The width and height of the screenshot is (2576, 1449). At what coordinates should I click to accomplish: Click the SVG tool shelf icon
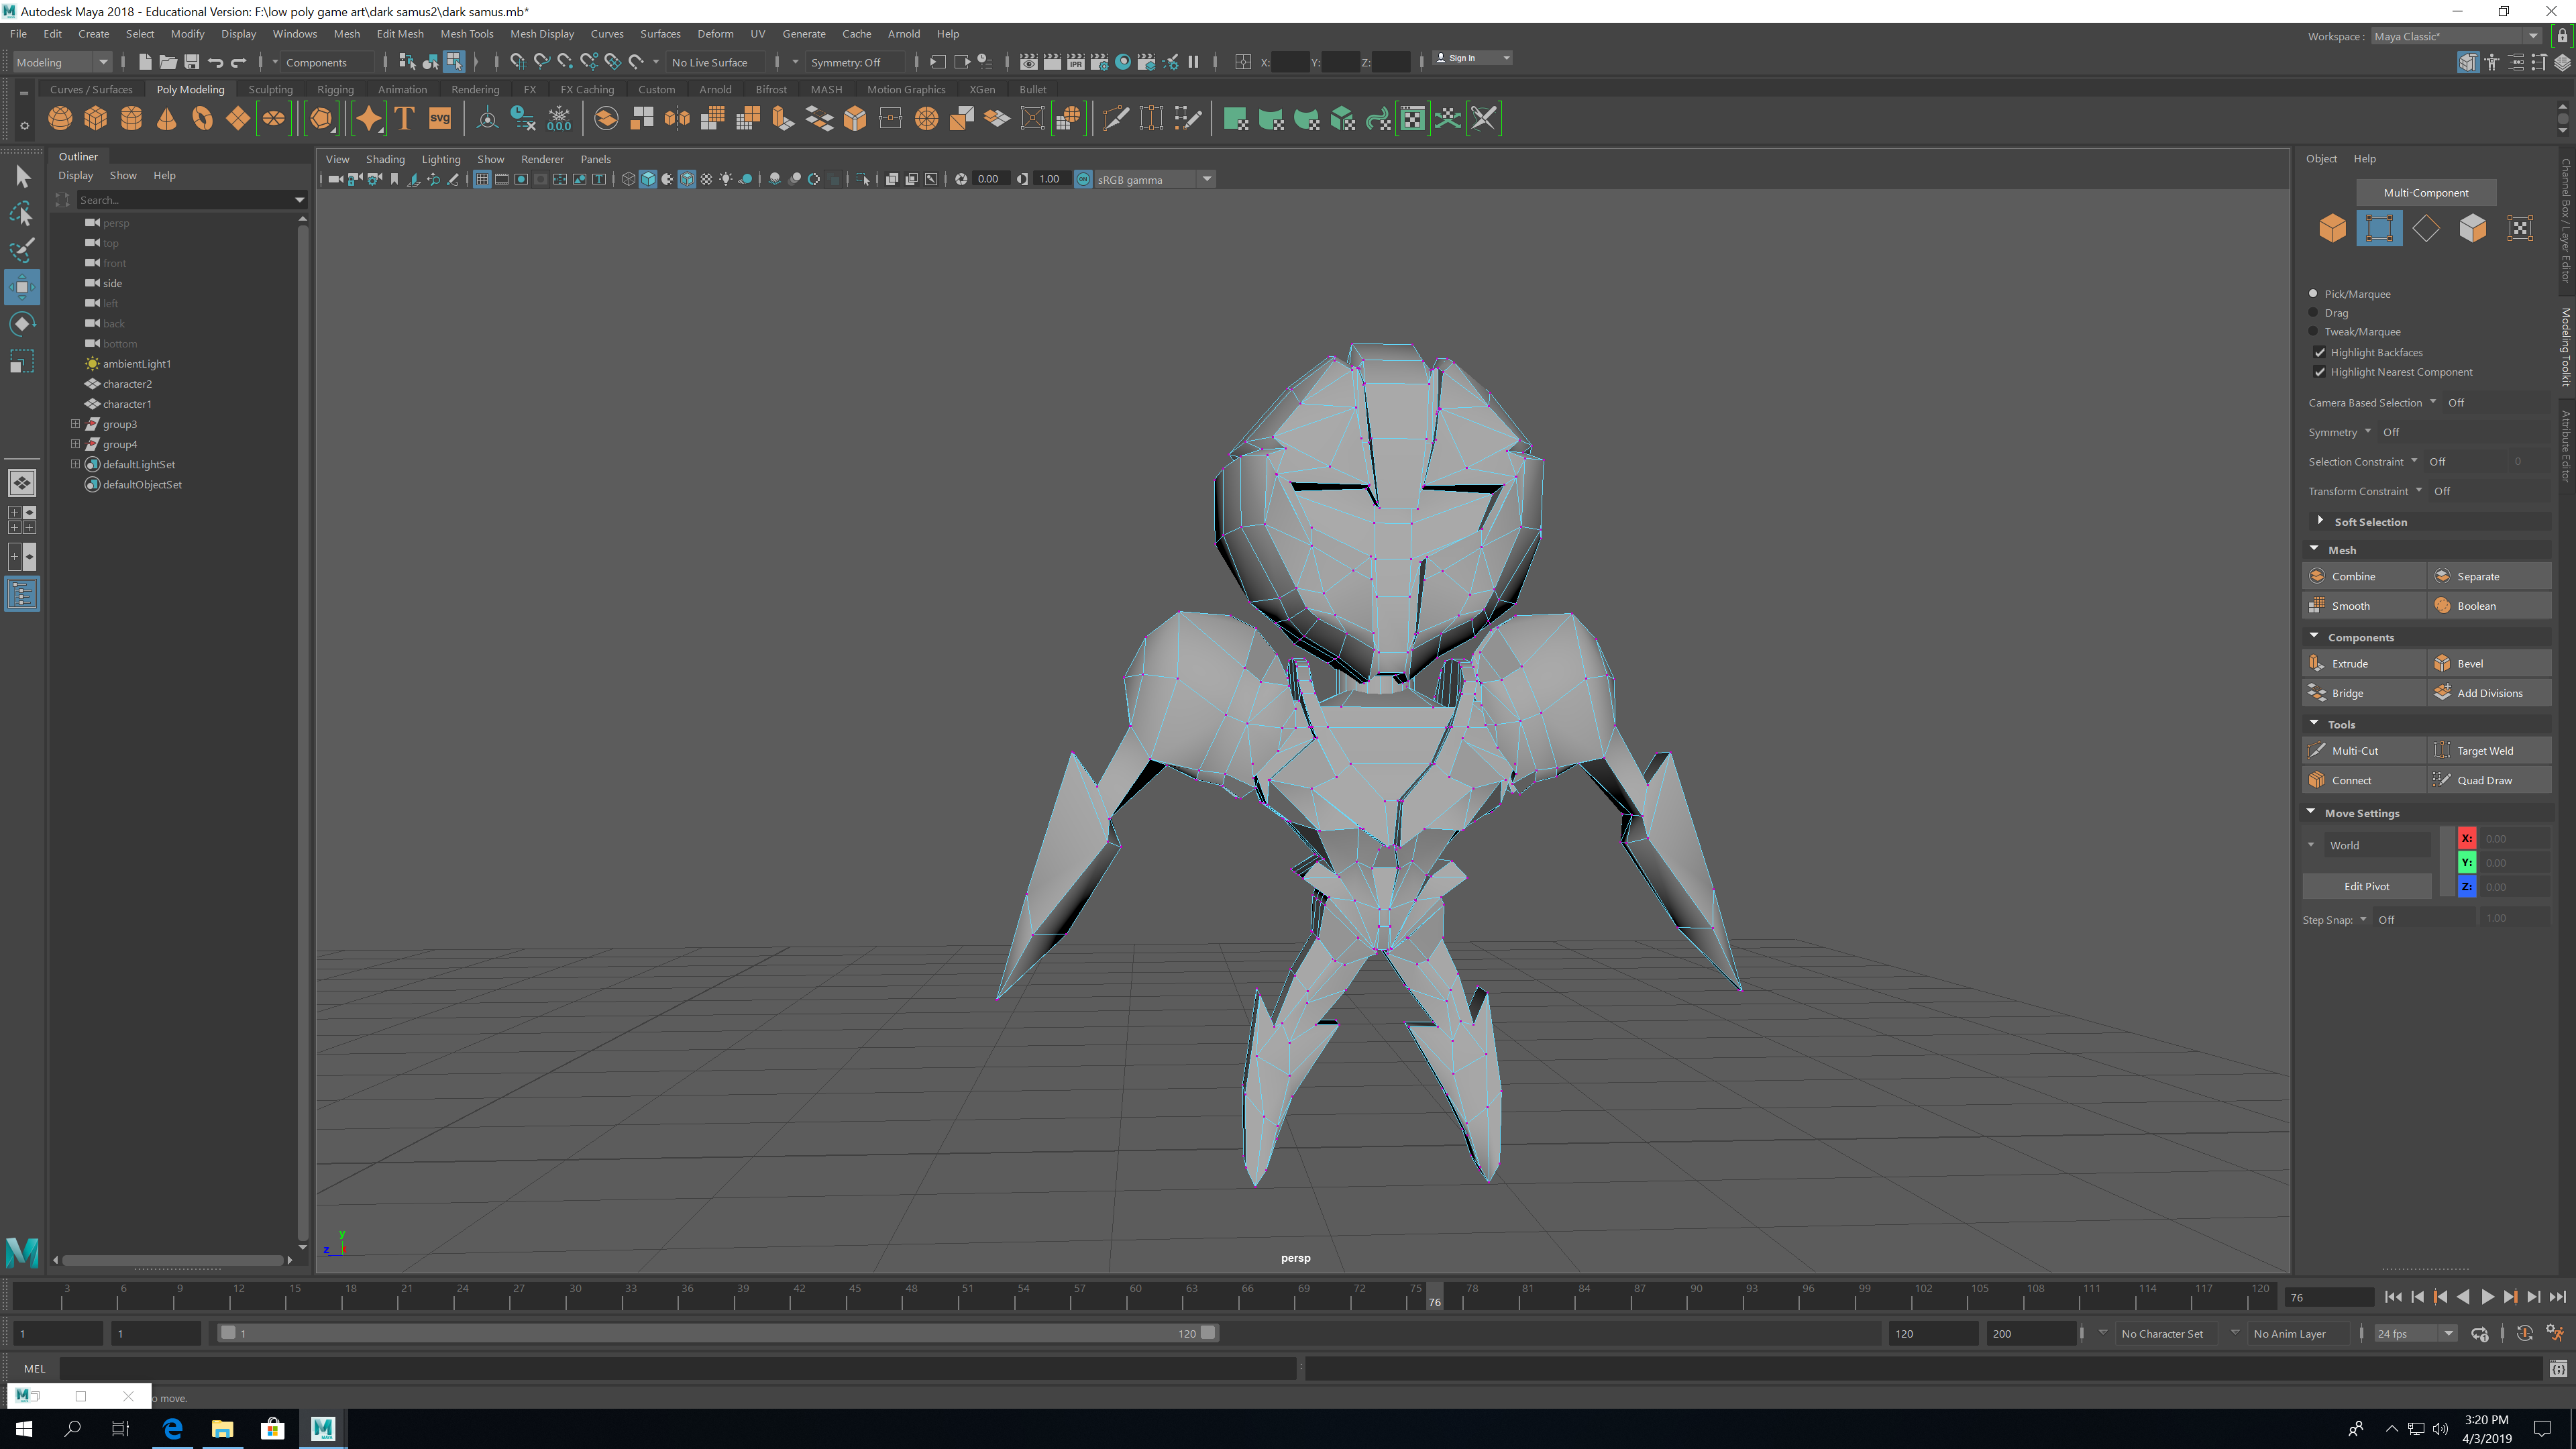(x=440, y=119)
